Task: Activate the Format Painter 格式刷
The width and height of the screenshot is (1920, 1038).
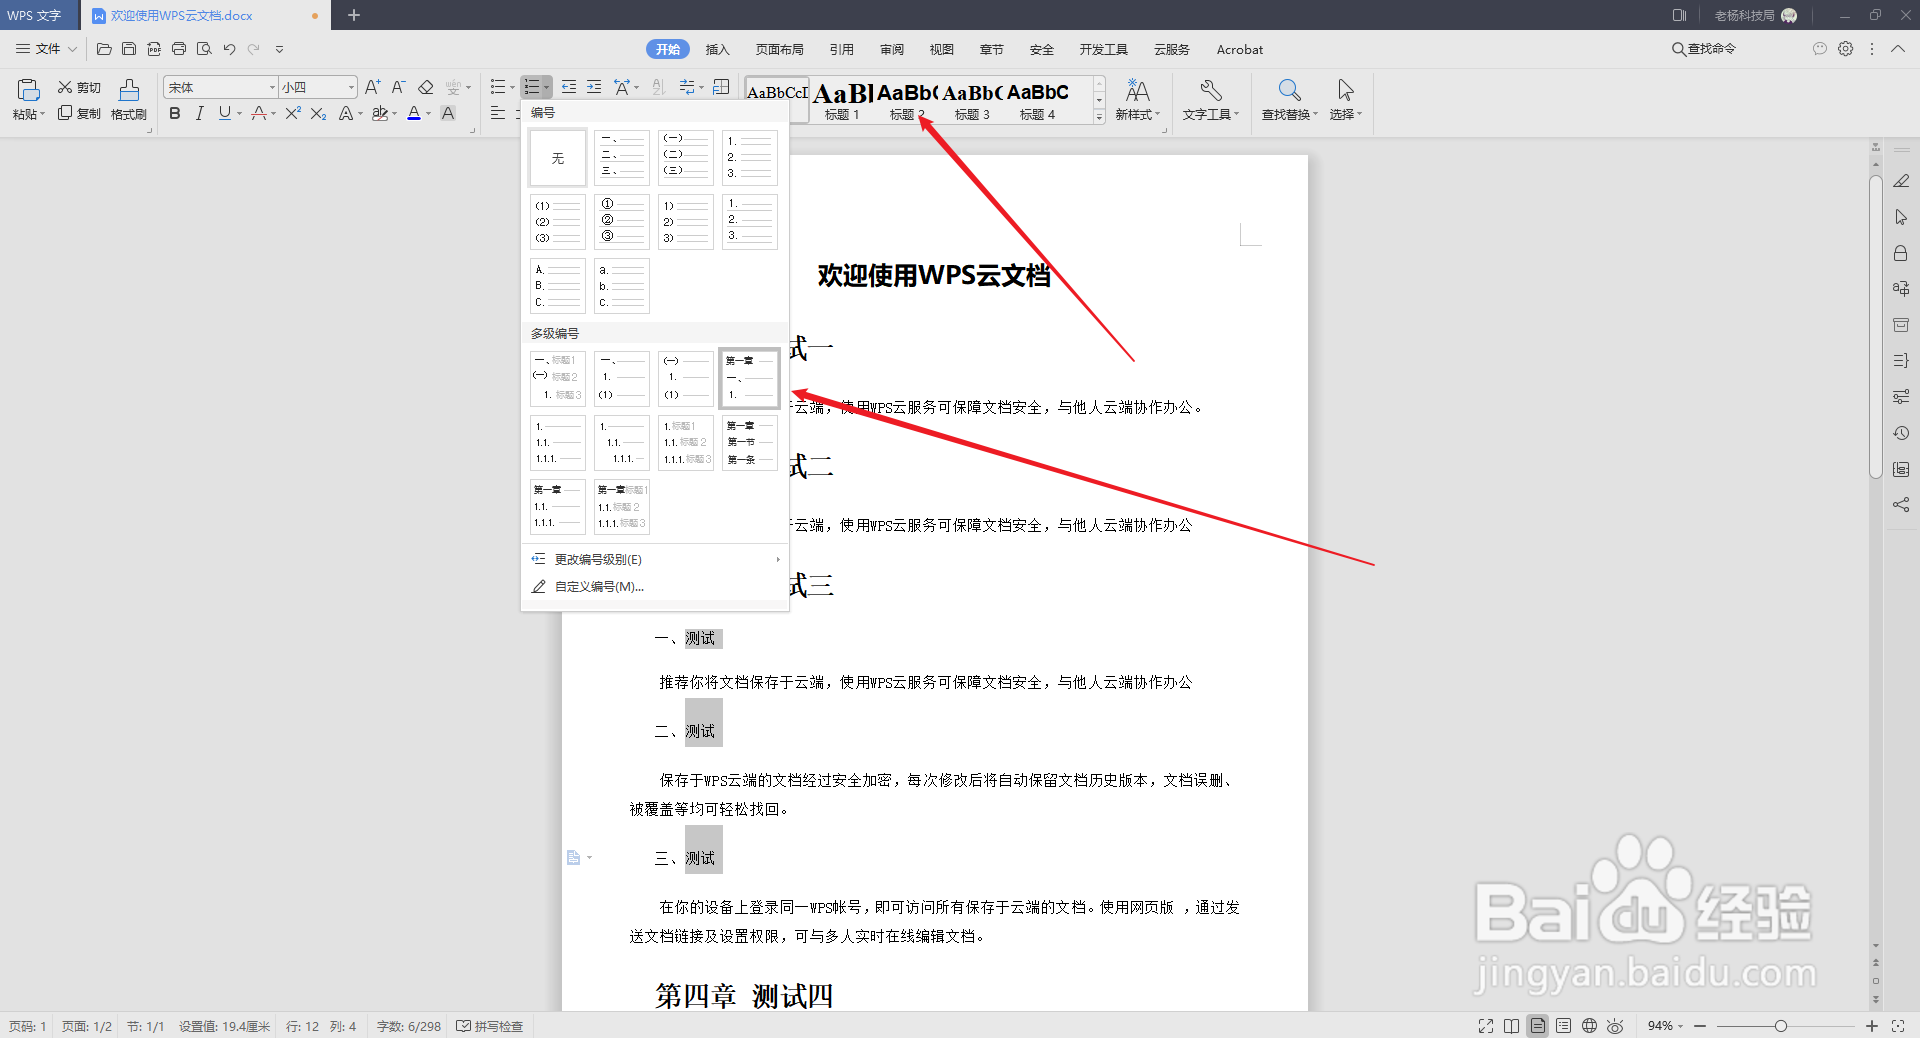Action: 129,101
